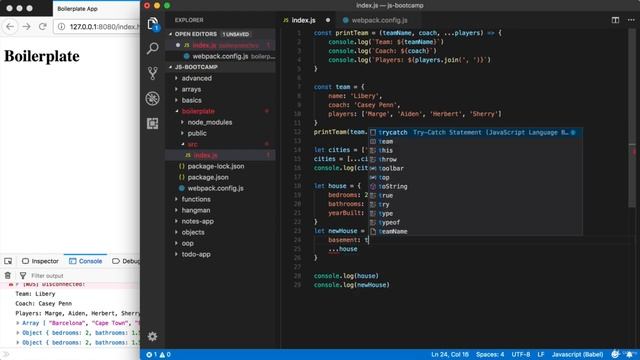640x360 pixels.
Task: Open the Extensions view in activity bar
Action: [x=153, y=124]
